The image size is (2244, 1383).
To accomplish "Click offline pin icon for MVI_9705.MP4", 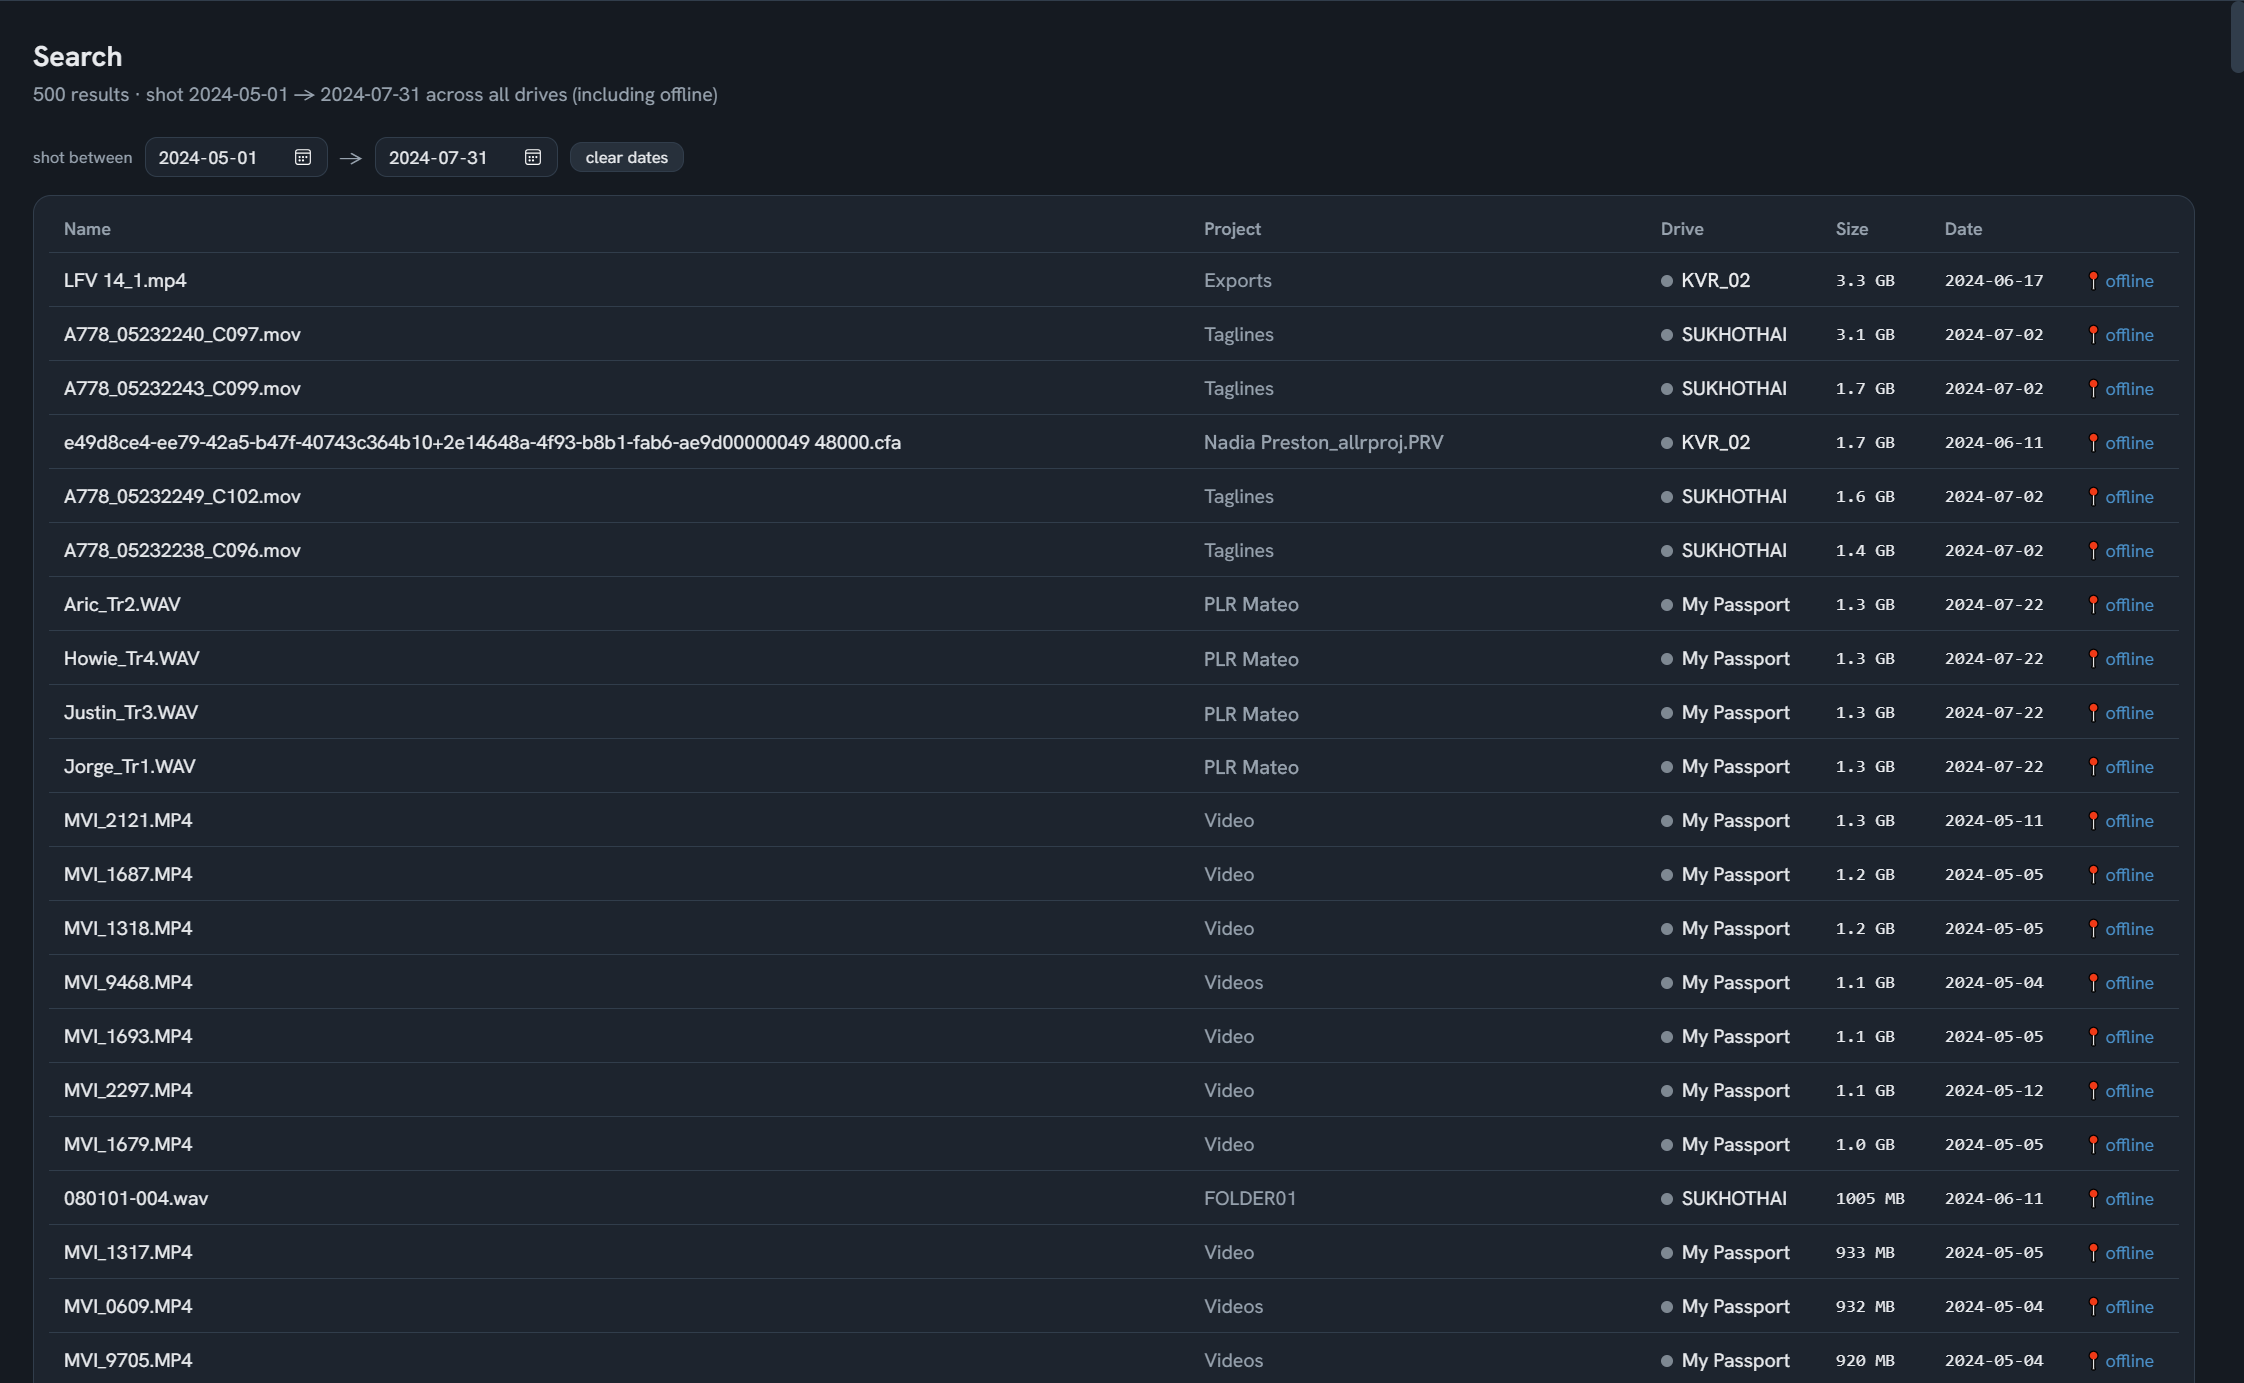I will (x=2093, y=1361).
